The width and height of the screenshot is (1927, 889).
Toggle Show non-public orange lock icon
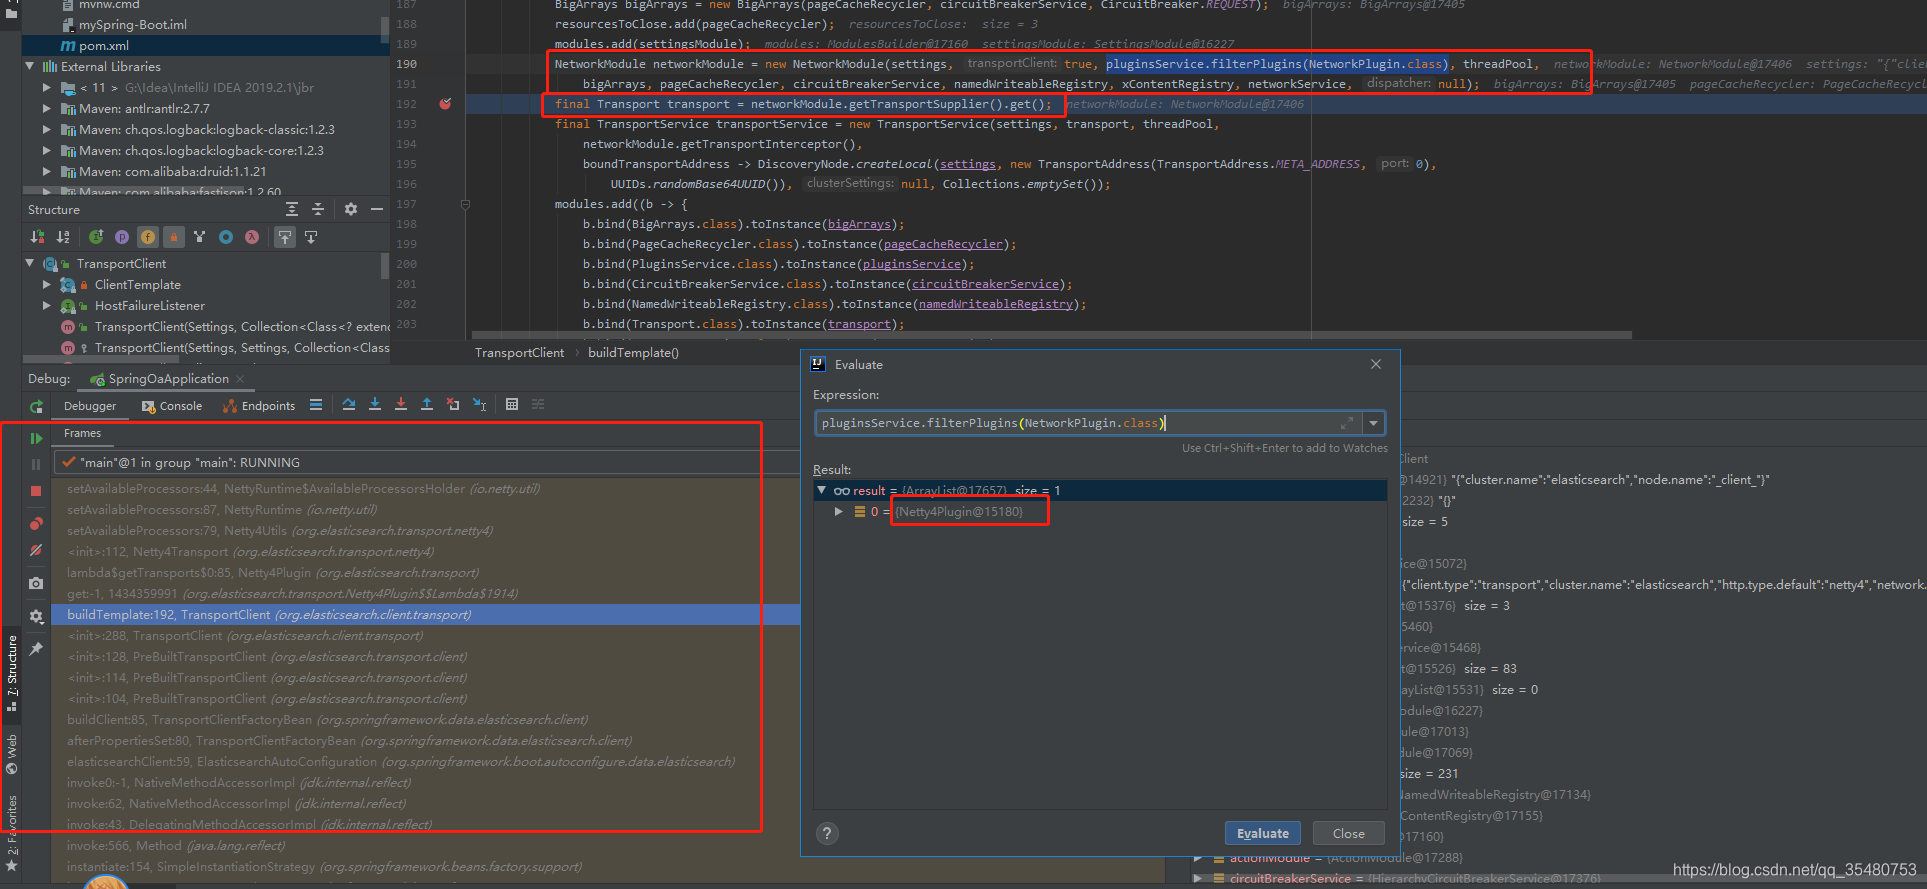174,237
